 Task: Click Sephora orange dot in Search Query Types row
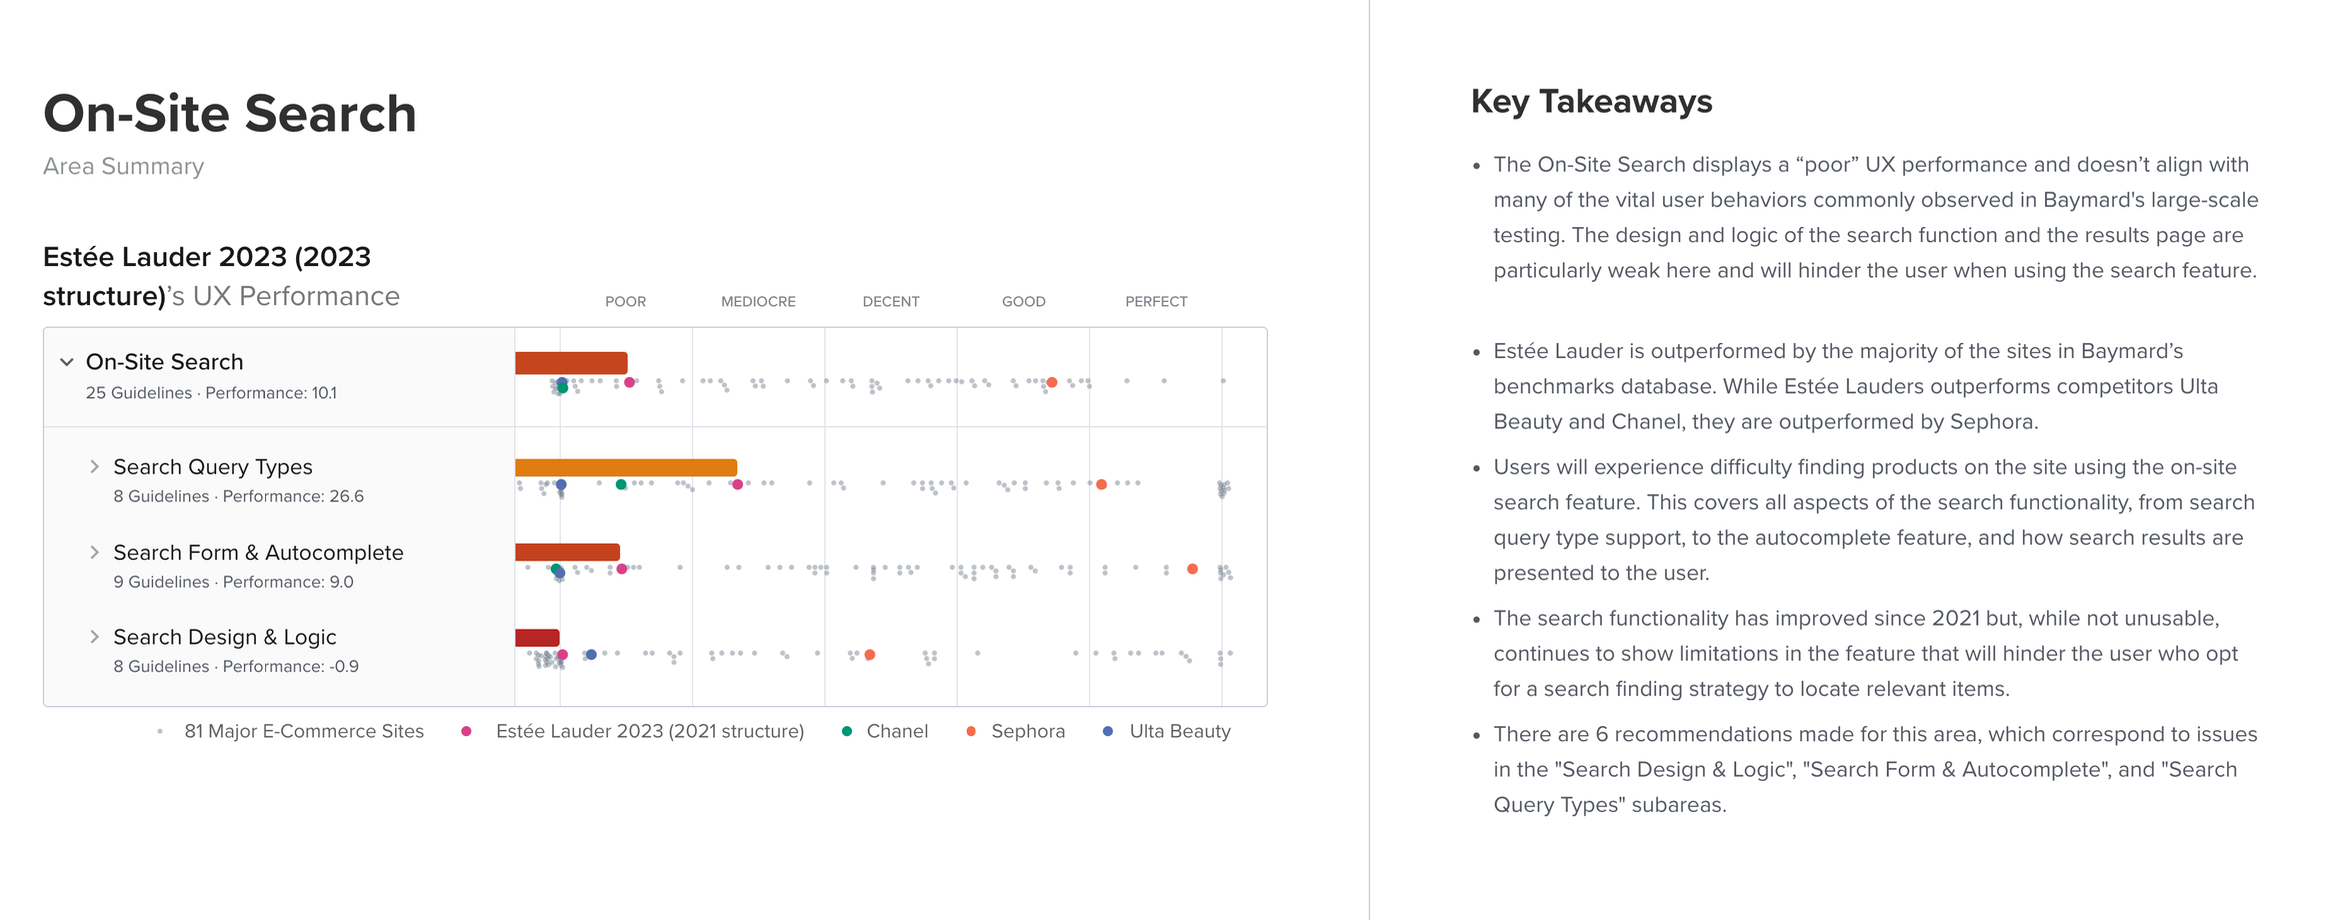(1101, 484)
